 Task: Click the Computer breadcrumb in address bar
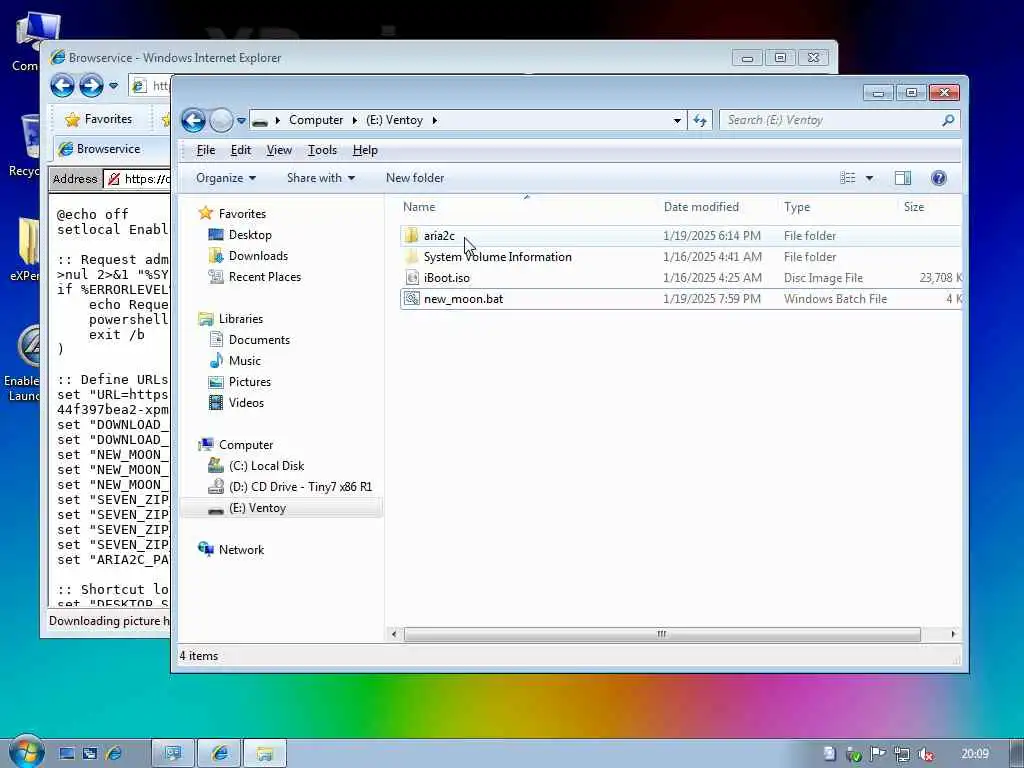point(316,120)
